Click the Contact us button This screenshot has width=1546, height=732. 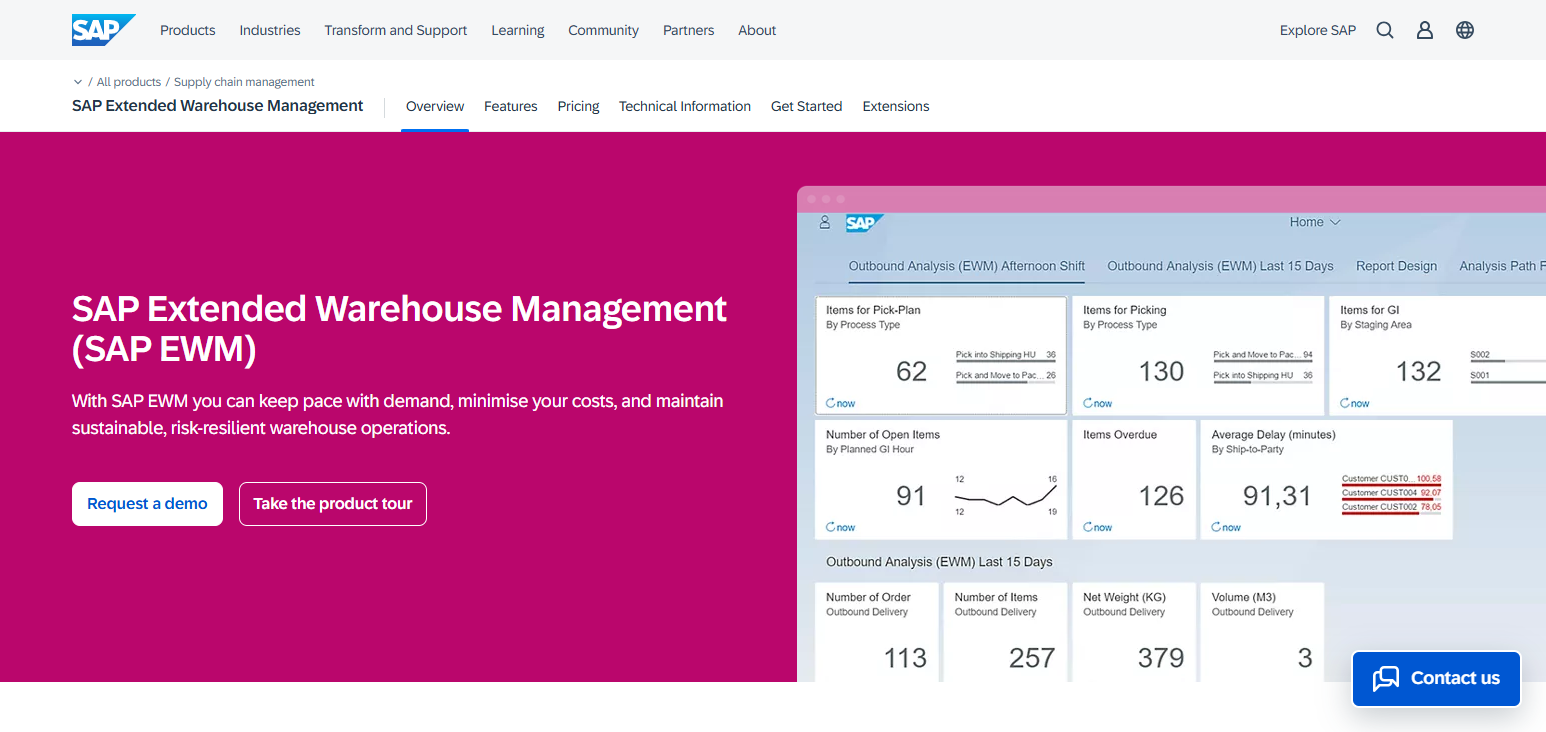point(1436,679)
